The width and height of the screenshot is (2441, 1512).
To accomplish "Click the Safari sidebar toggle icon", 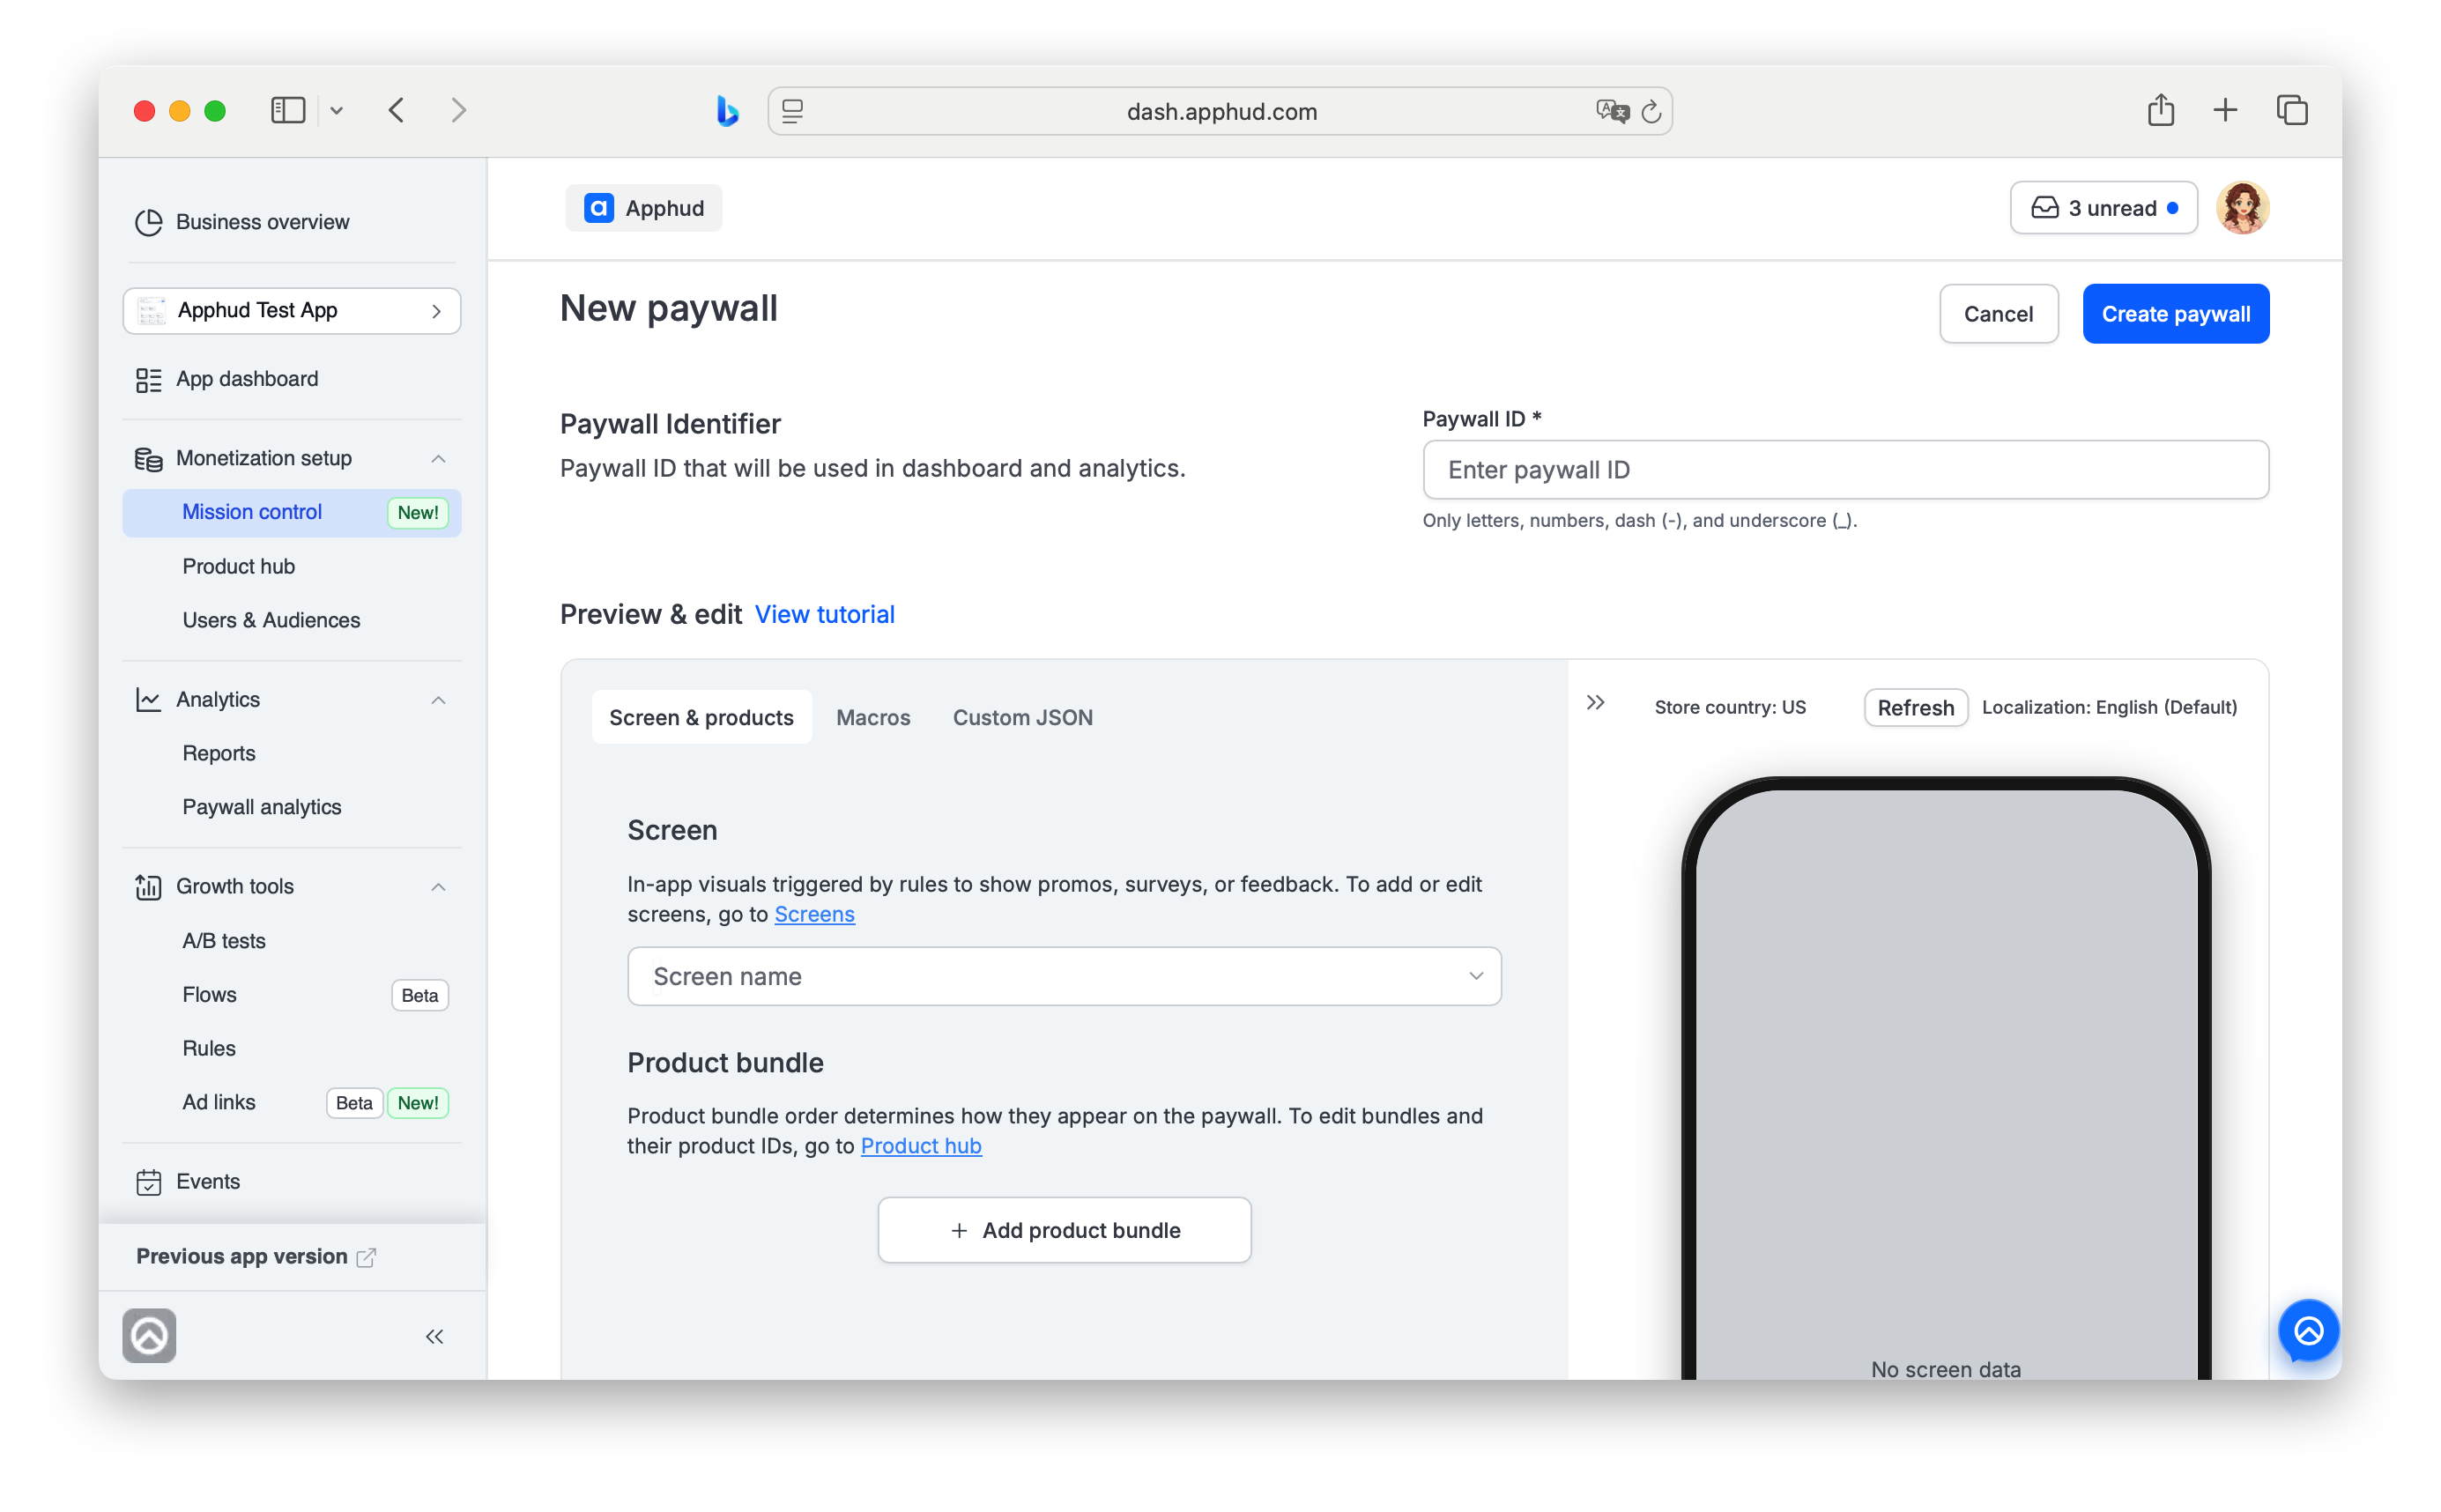I will point(288,110).
